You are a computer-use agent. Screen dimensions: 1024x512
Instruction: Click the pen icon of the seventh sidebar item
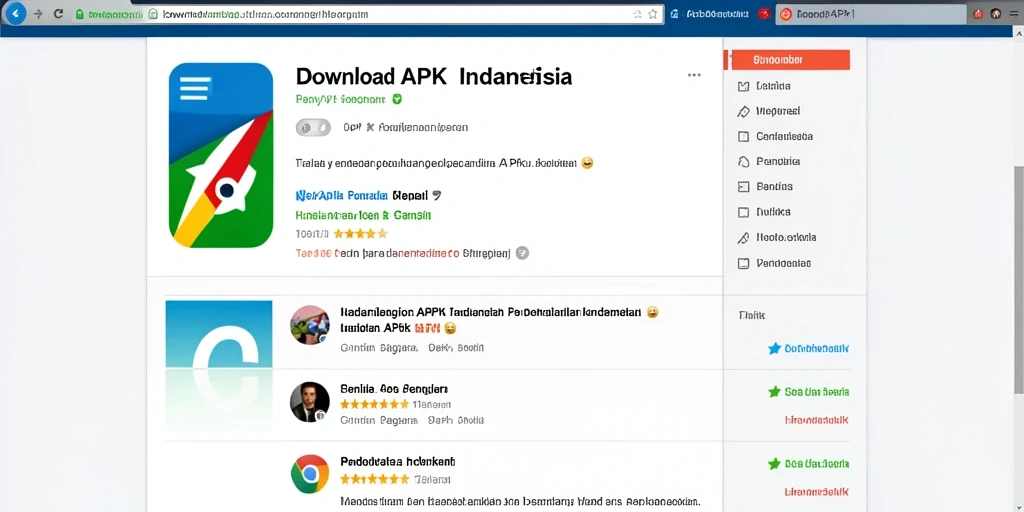(743, 238)
